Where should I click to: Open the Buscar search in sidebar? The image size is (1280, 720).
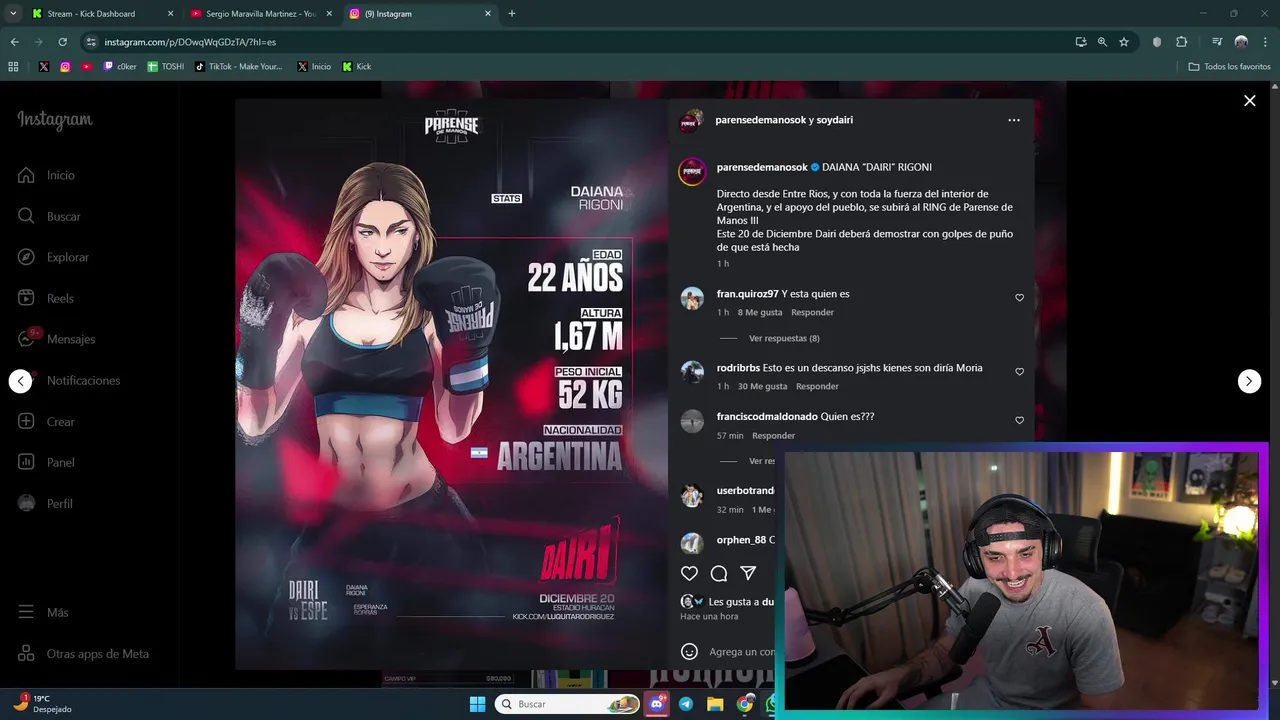[x=49, y=216]
